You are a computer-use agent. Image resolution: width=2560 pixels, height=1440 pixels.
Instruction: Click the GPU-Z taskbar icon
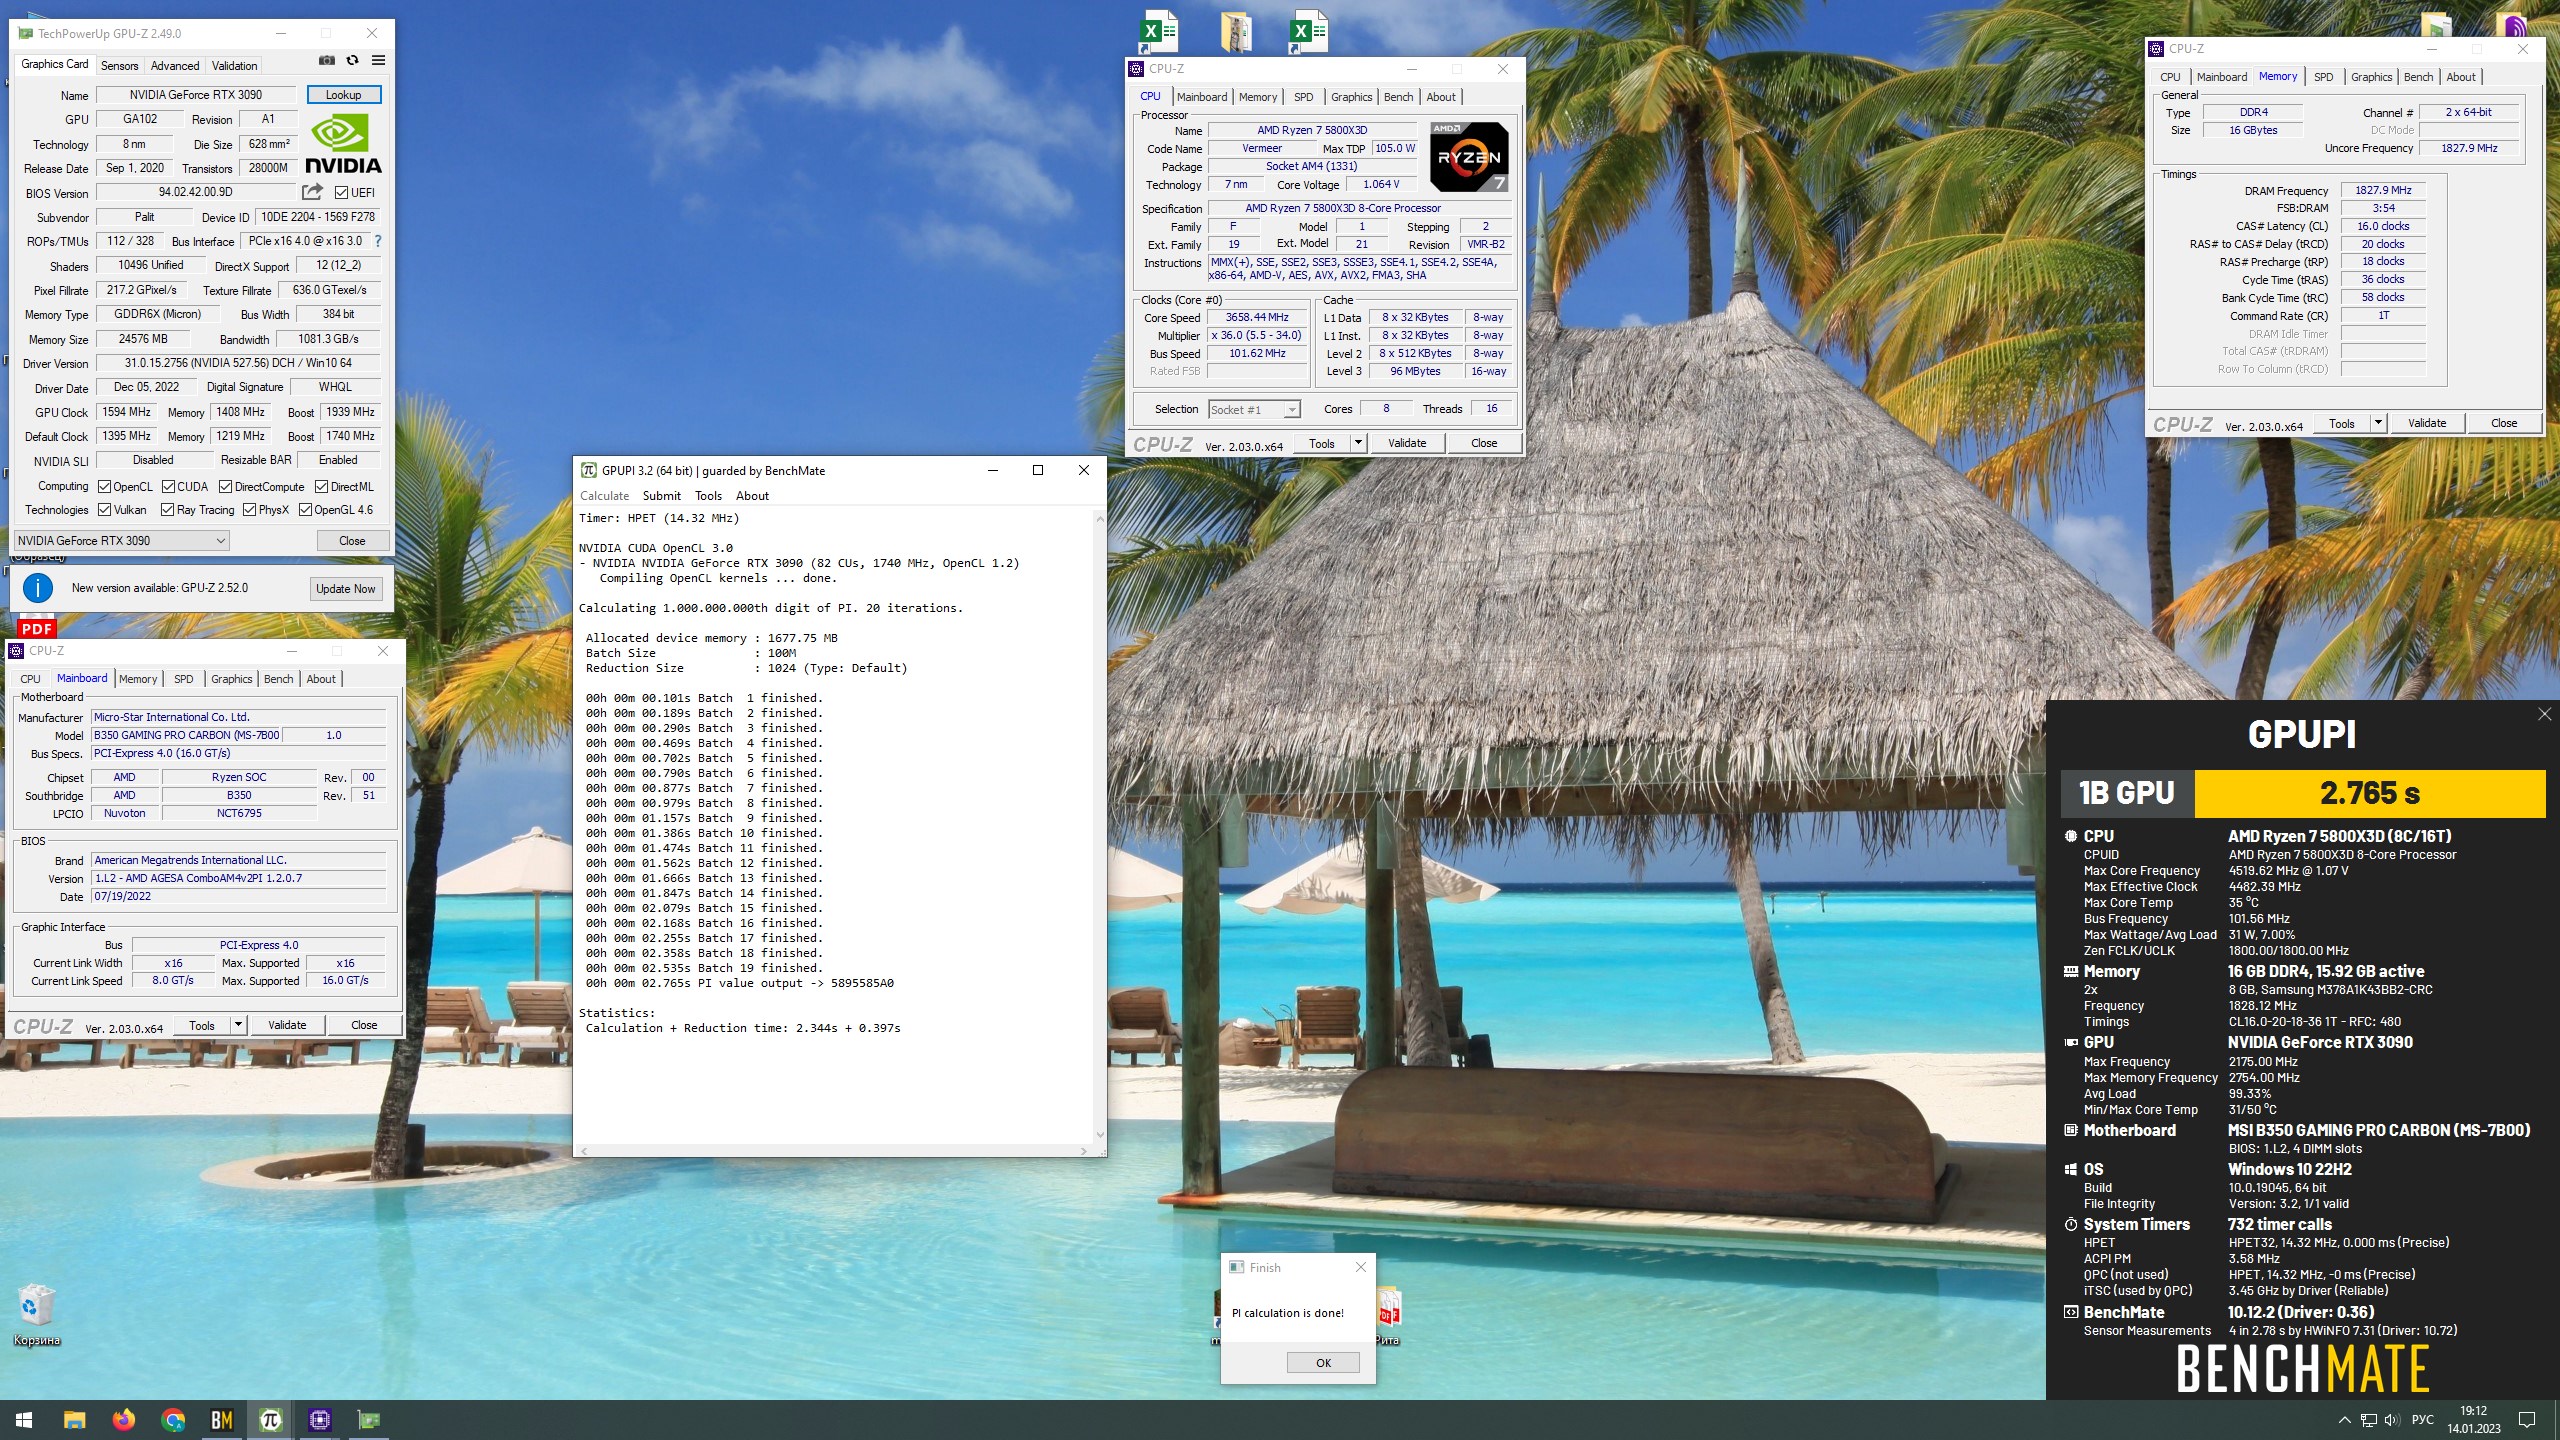point(369,1420)
